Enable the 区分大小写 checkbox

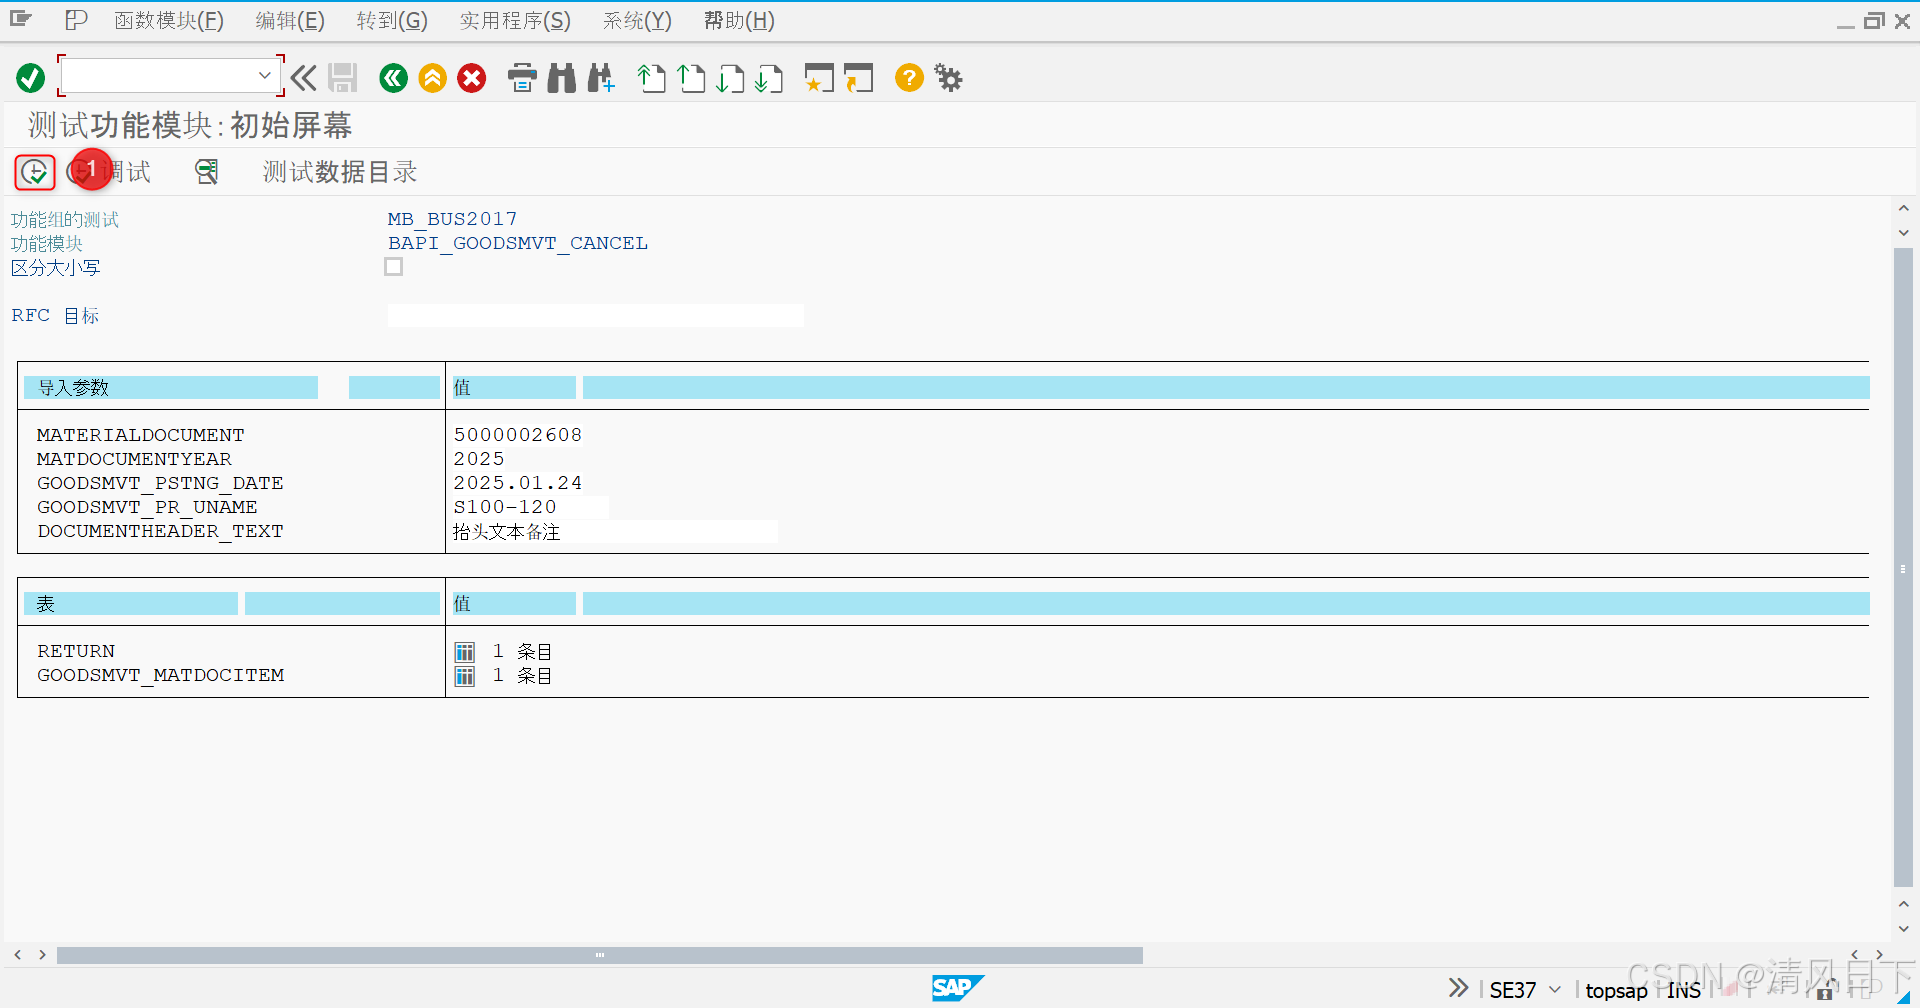(393, 266)
